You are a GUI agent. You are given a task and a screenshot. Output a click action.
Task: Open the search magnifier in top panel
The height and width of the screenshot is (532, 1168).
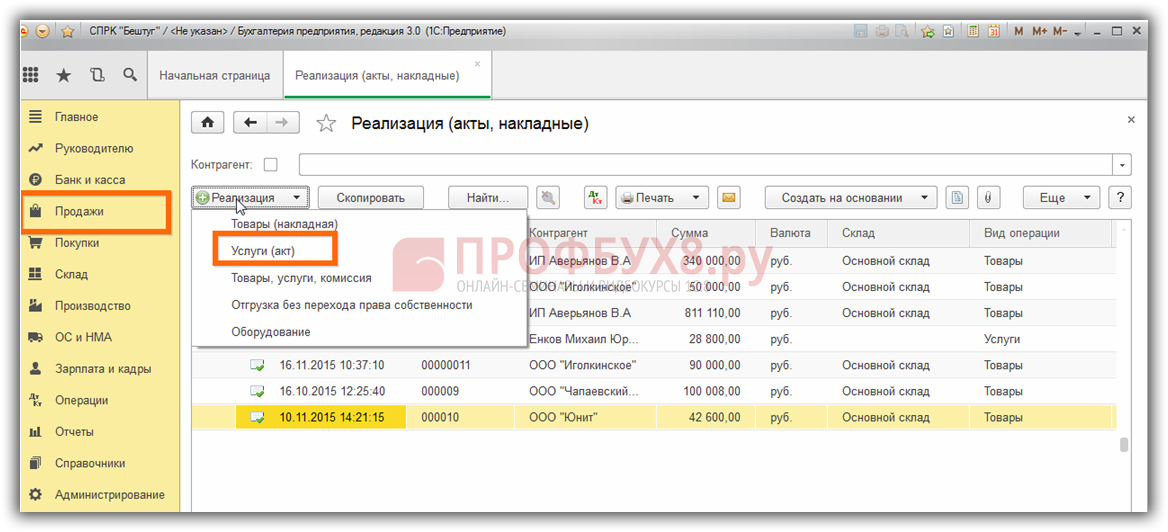129,75
